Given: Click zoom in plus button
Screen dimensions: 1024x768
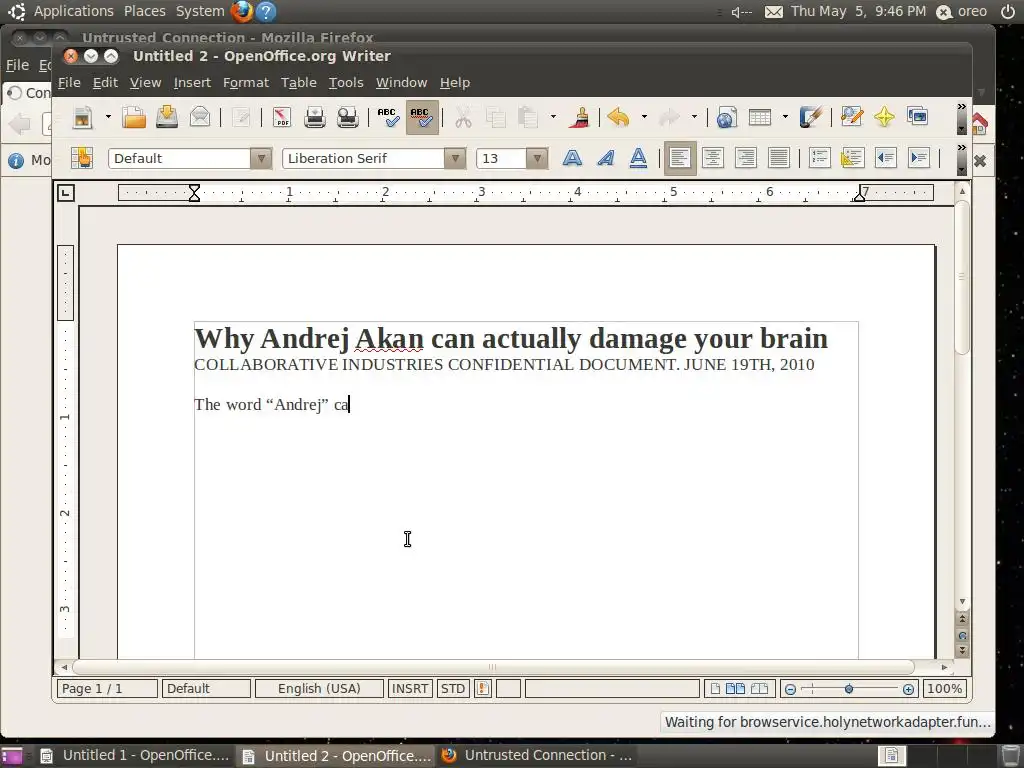Looking at the screenshot, I should (908, 689).
